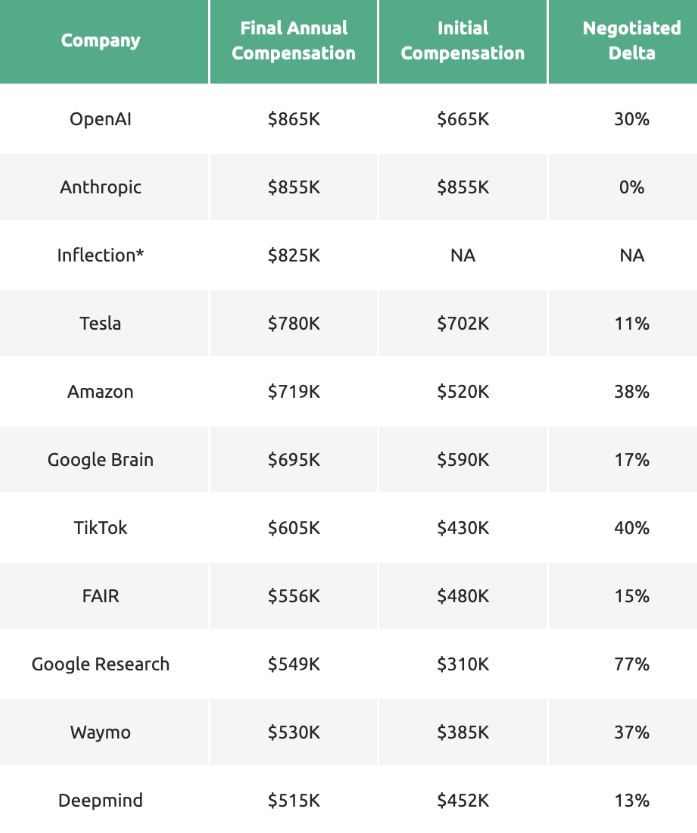Select Waymo's $530K final compensation
Screen dimensions: 697x833
point(294,732)
